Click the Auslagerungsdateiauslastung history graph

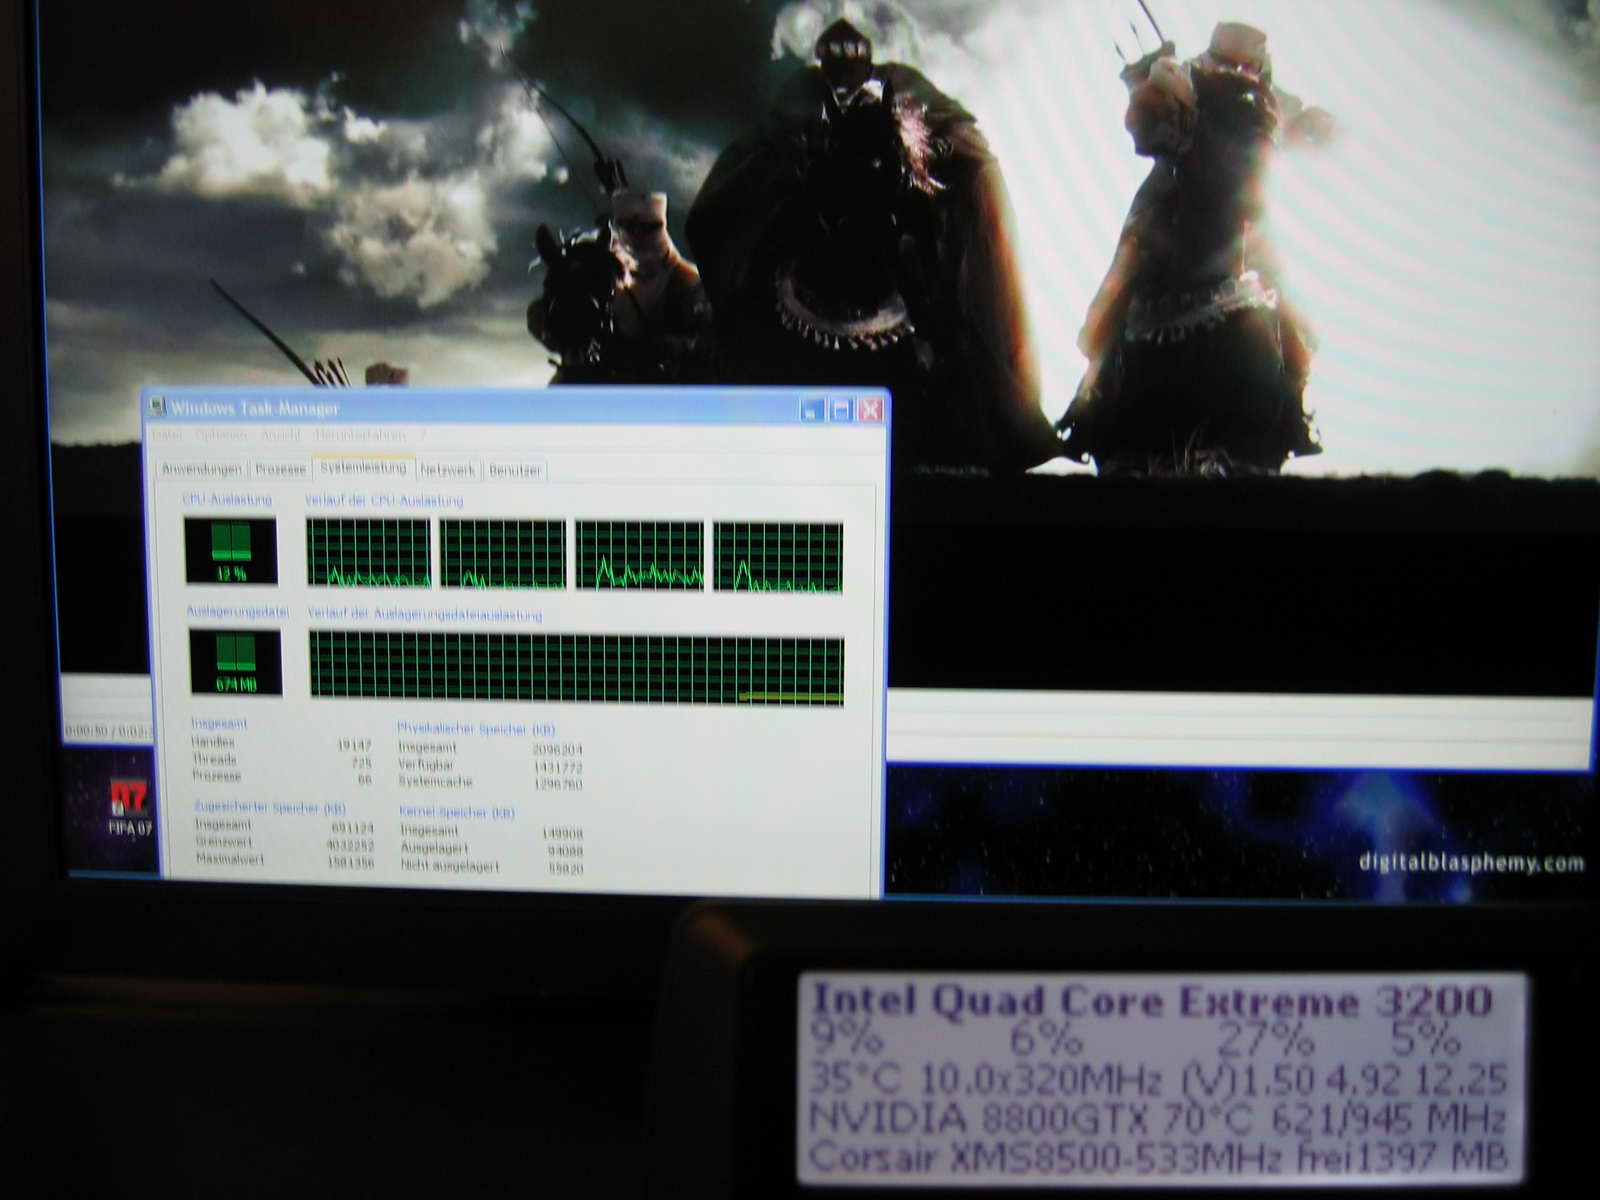click(x=577, y=668)
